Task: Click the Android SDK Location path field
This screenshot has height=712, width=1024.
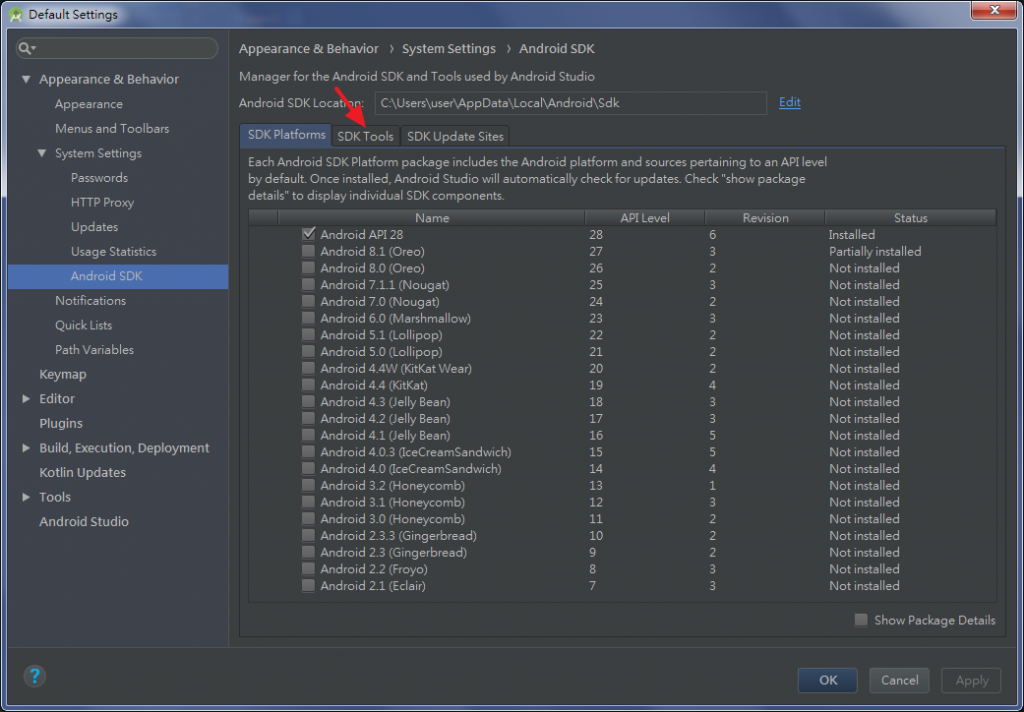Action: click(570, 103)
